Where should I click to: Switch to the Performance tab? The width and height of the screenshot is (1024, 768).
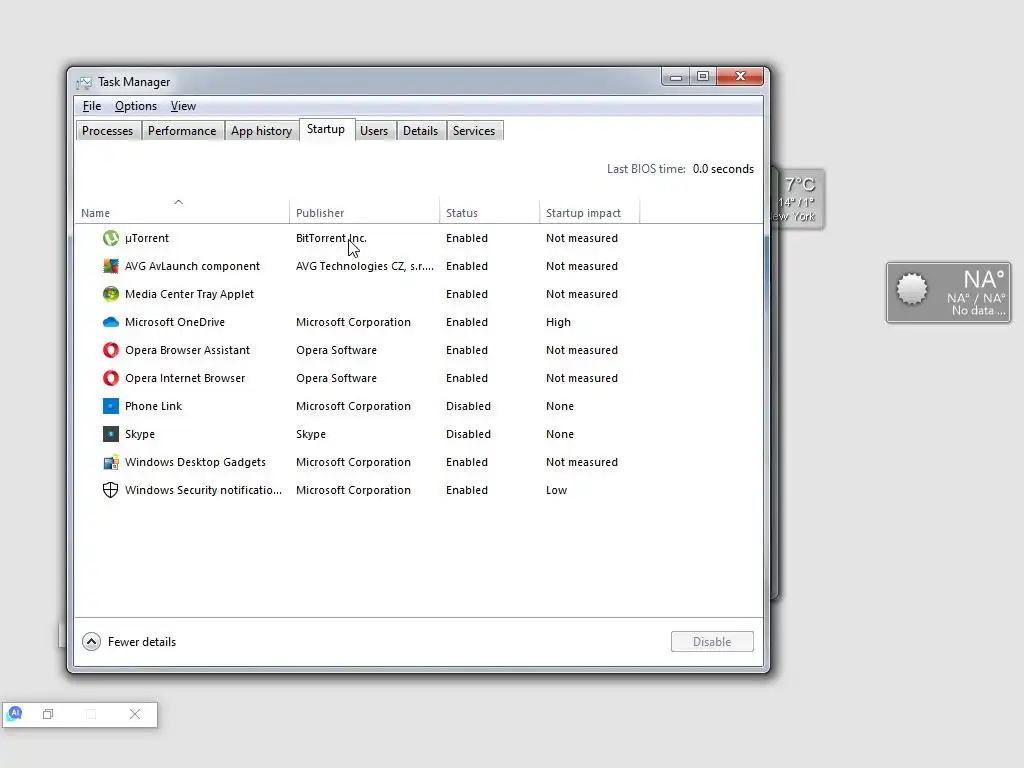tap(182, 131)
